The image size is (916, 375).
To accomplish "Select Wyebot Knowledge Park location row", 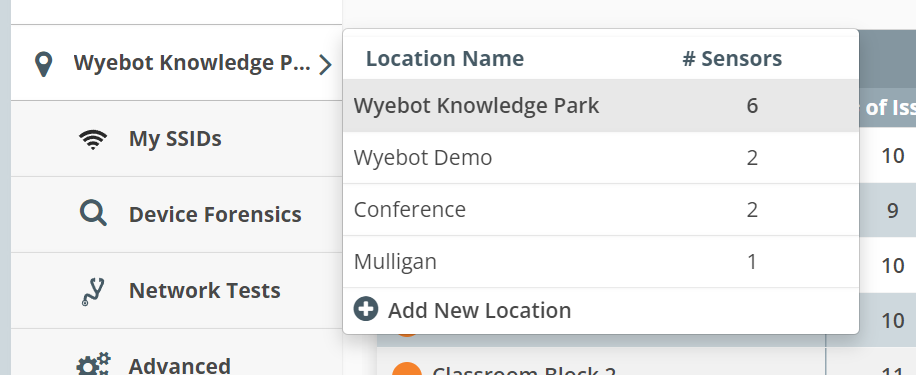I will click(601, 106).
